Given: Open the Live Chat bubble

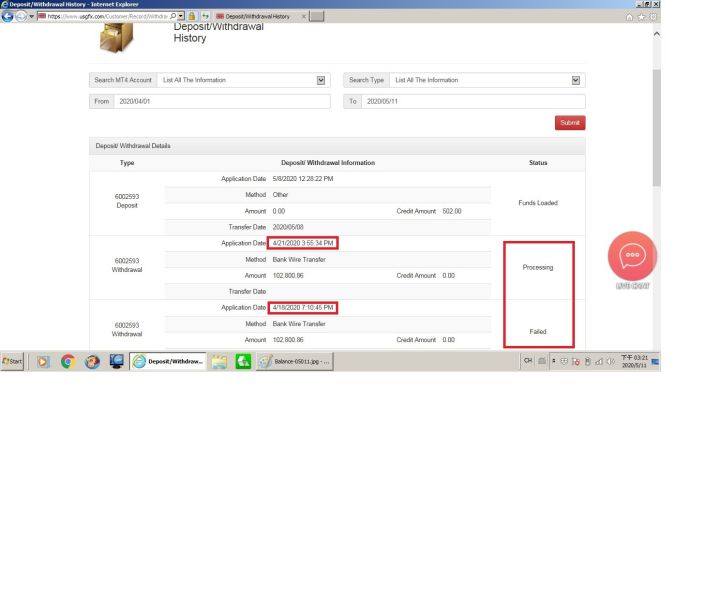Looking at the screenshot, I should 632,256.
